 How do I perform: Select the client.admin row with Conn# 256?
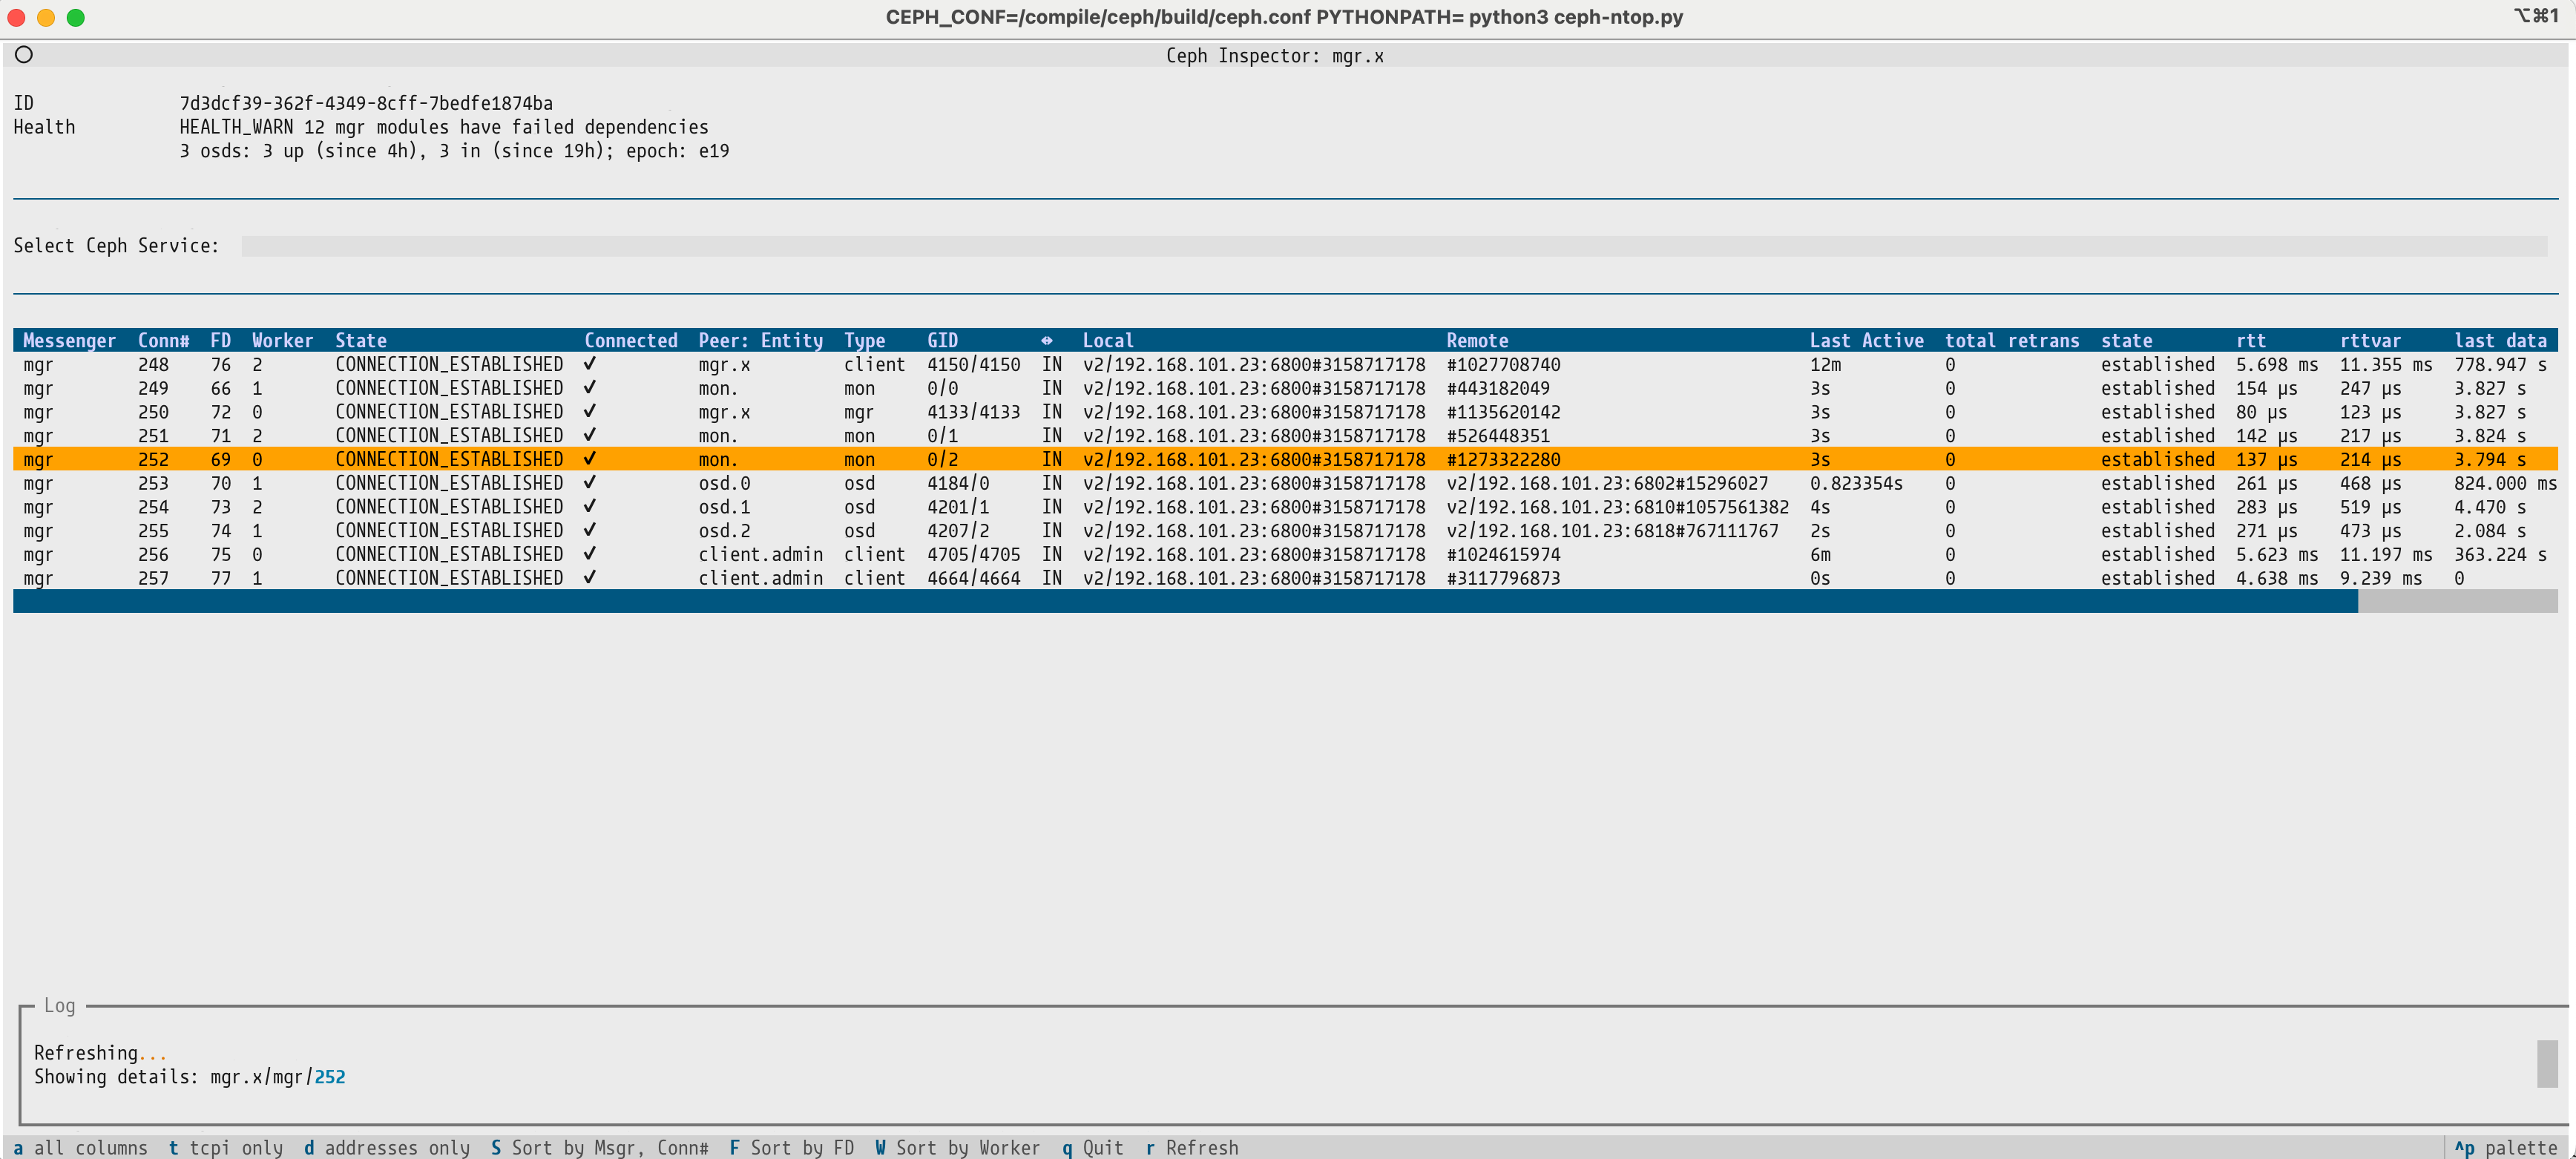click(x=1285, y=555)
